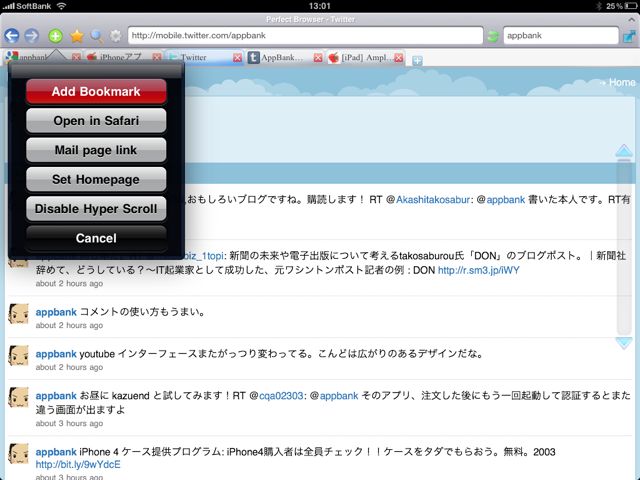Open the biz_1topi mention link
Viewport: 640px width, 480px height.
204,256
